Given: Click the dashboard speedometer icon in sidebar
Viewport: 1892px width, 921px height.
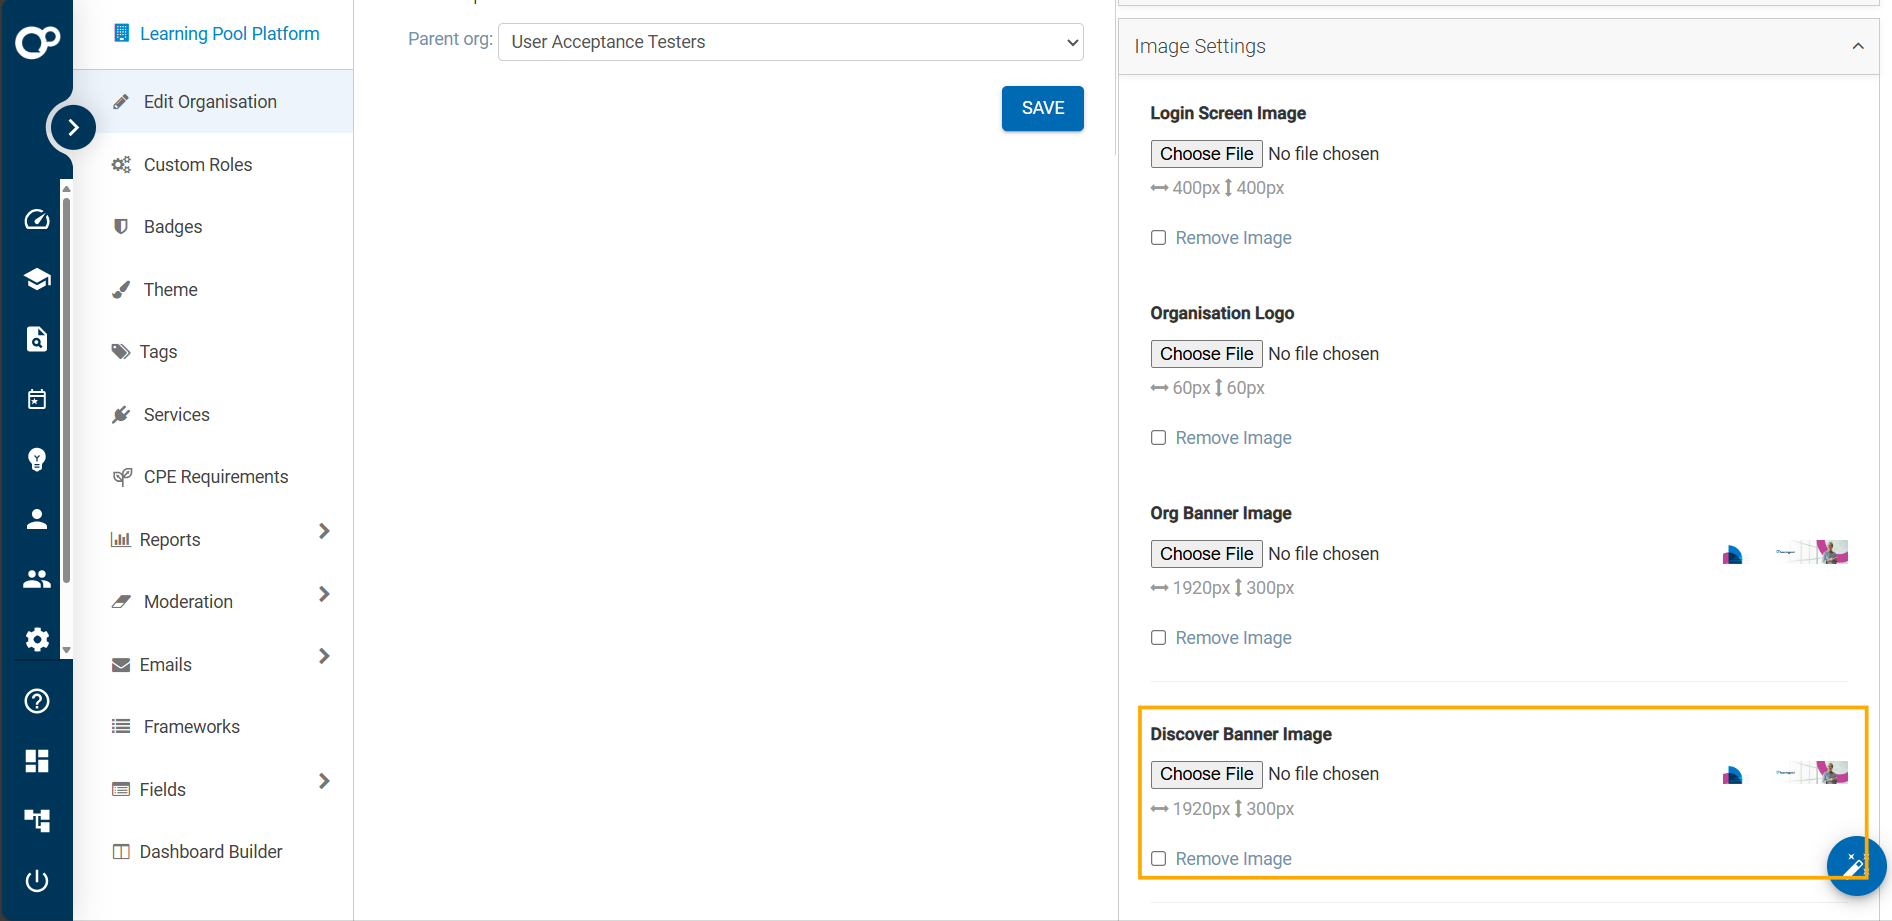Looking at the screenshot, I should pyautogui.click(x=37, y=220).
